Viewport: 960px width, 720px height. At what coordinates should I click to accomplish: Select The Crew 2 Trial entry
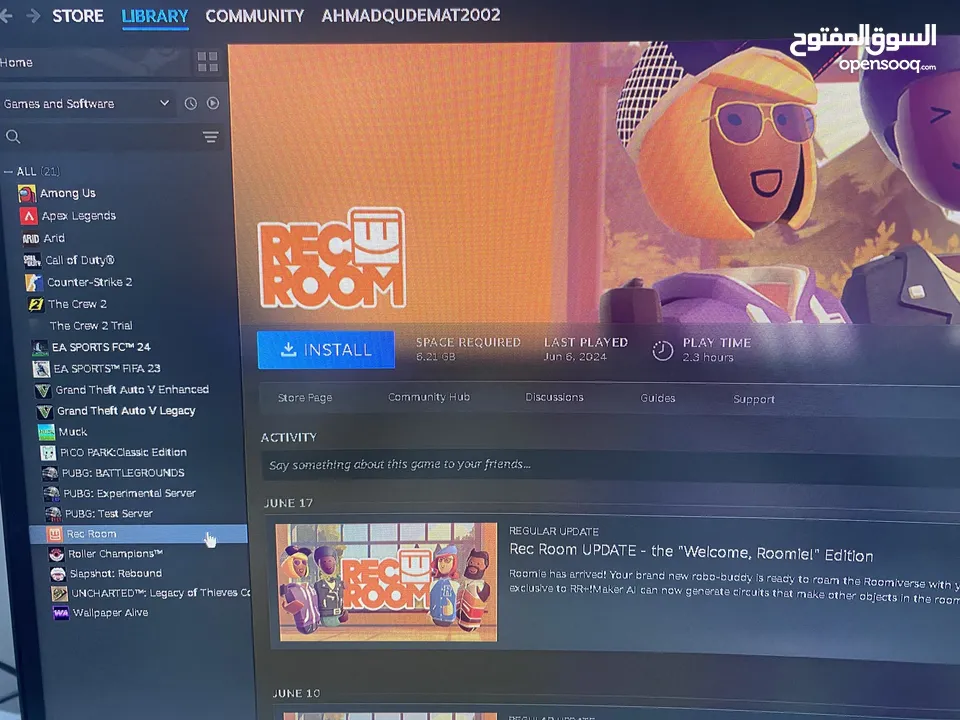[91, 326]
